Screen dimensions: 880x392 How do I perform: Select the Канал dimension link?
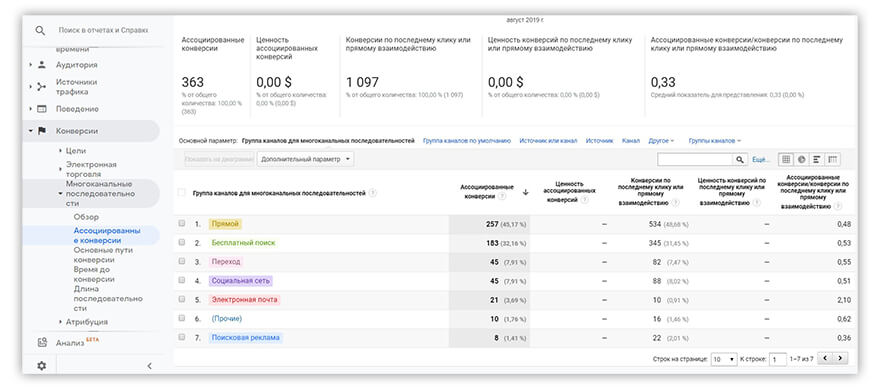tap(631, 140)
